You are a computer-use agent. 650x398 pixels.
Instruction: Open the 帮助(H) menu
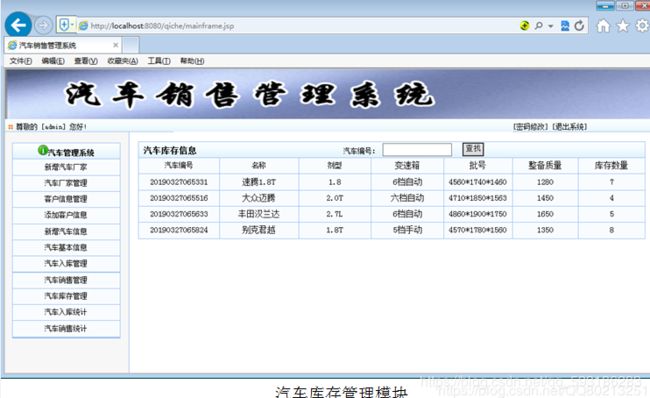coord(192,61)
